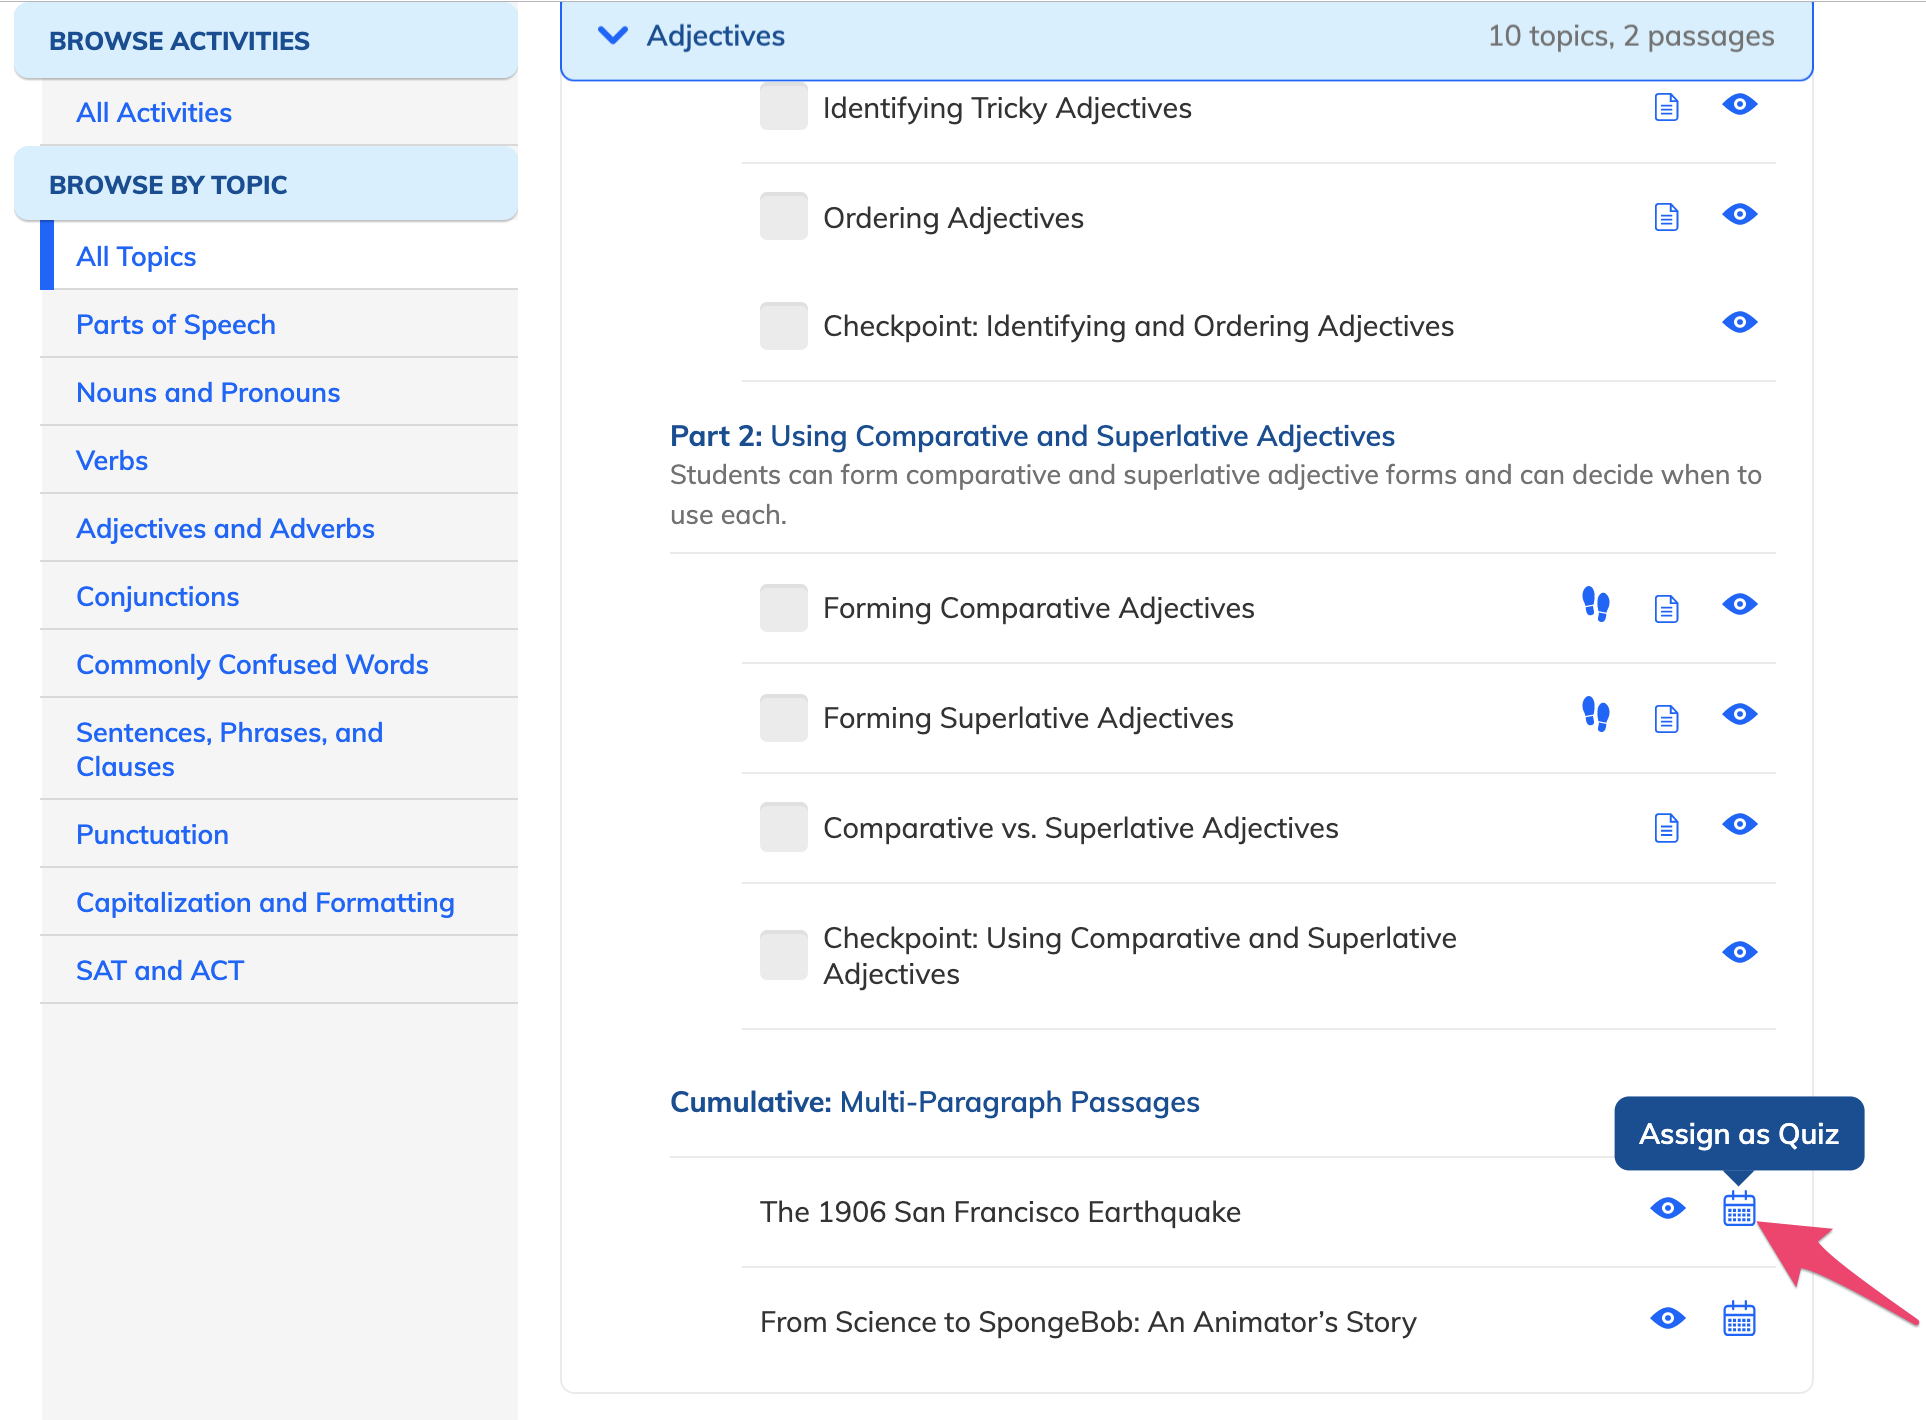The width and height of the screenshot is (1926, 1420).
Task: Collapse the Adjectives section chevron
Action: [x=612, y=35]
